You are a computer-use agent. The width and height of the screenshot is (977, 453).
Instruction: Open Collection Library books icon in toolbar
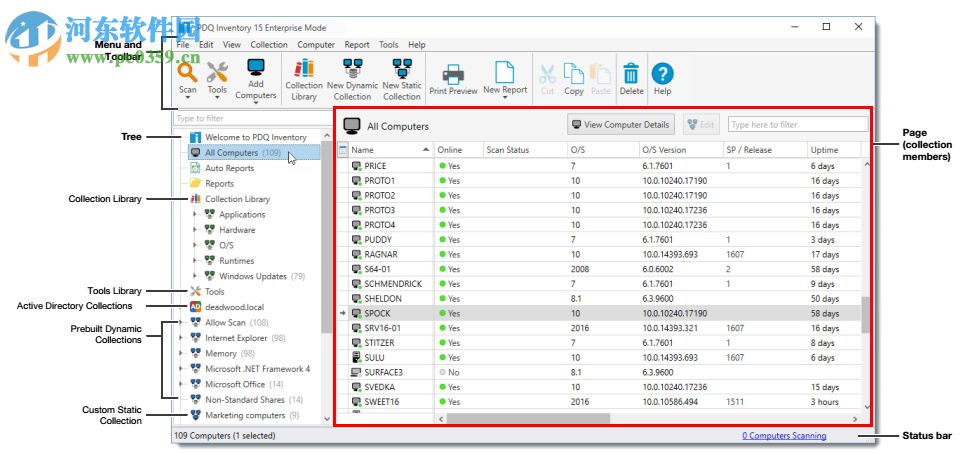click(x=303, y=68)
